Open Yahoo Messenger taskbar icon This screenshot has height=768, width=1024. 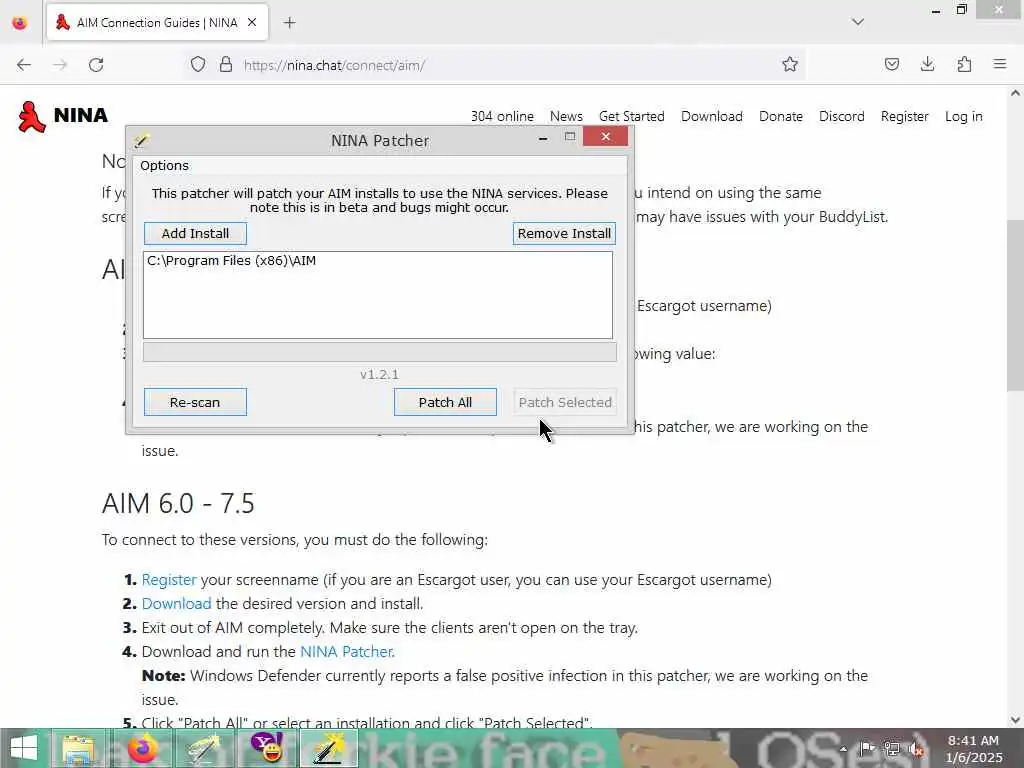[268, 749]
